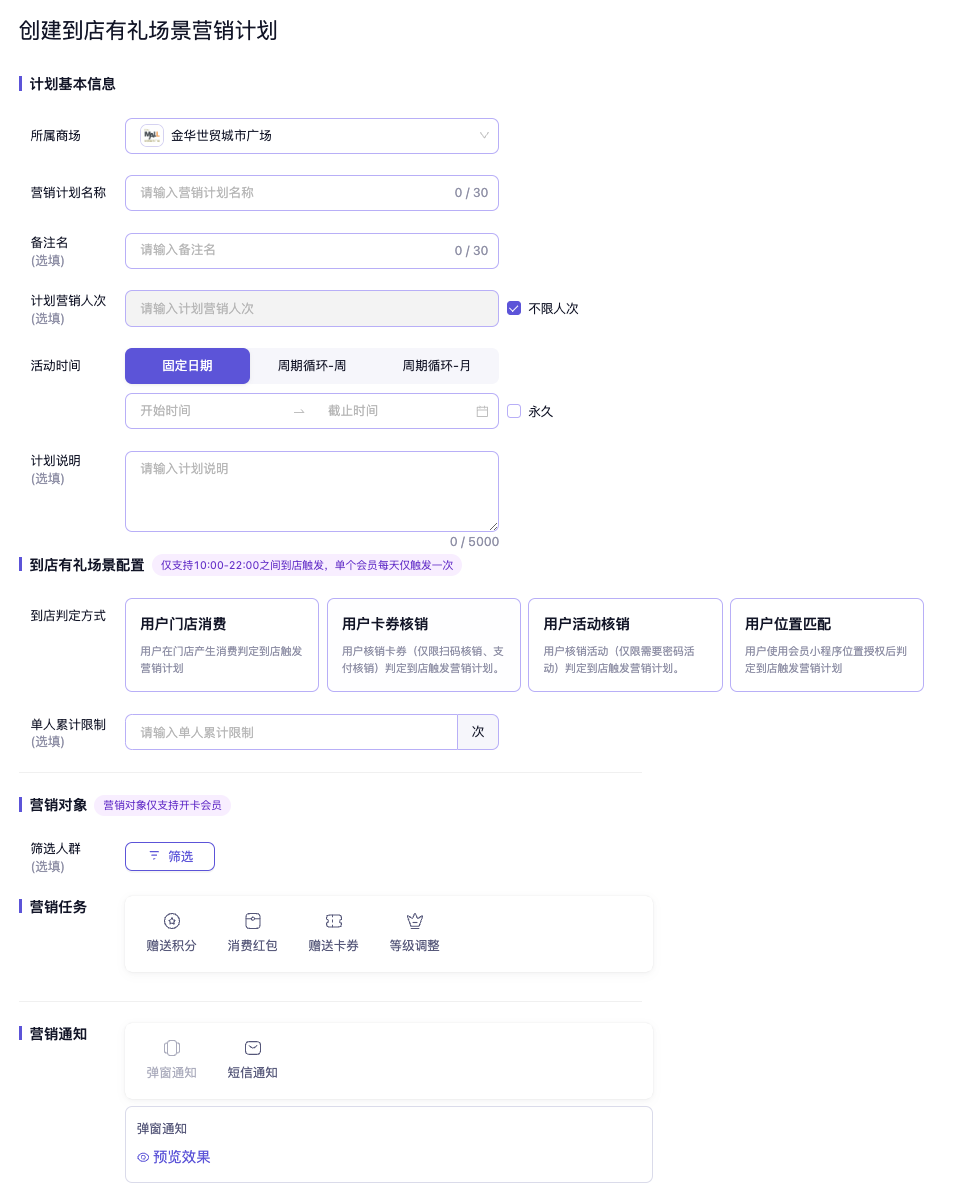Uncheck the 不限人次 checkbox
The height and width of the screenshot is (1202, 968).
(514, 308)
